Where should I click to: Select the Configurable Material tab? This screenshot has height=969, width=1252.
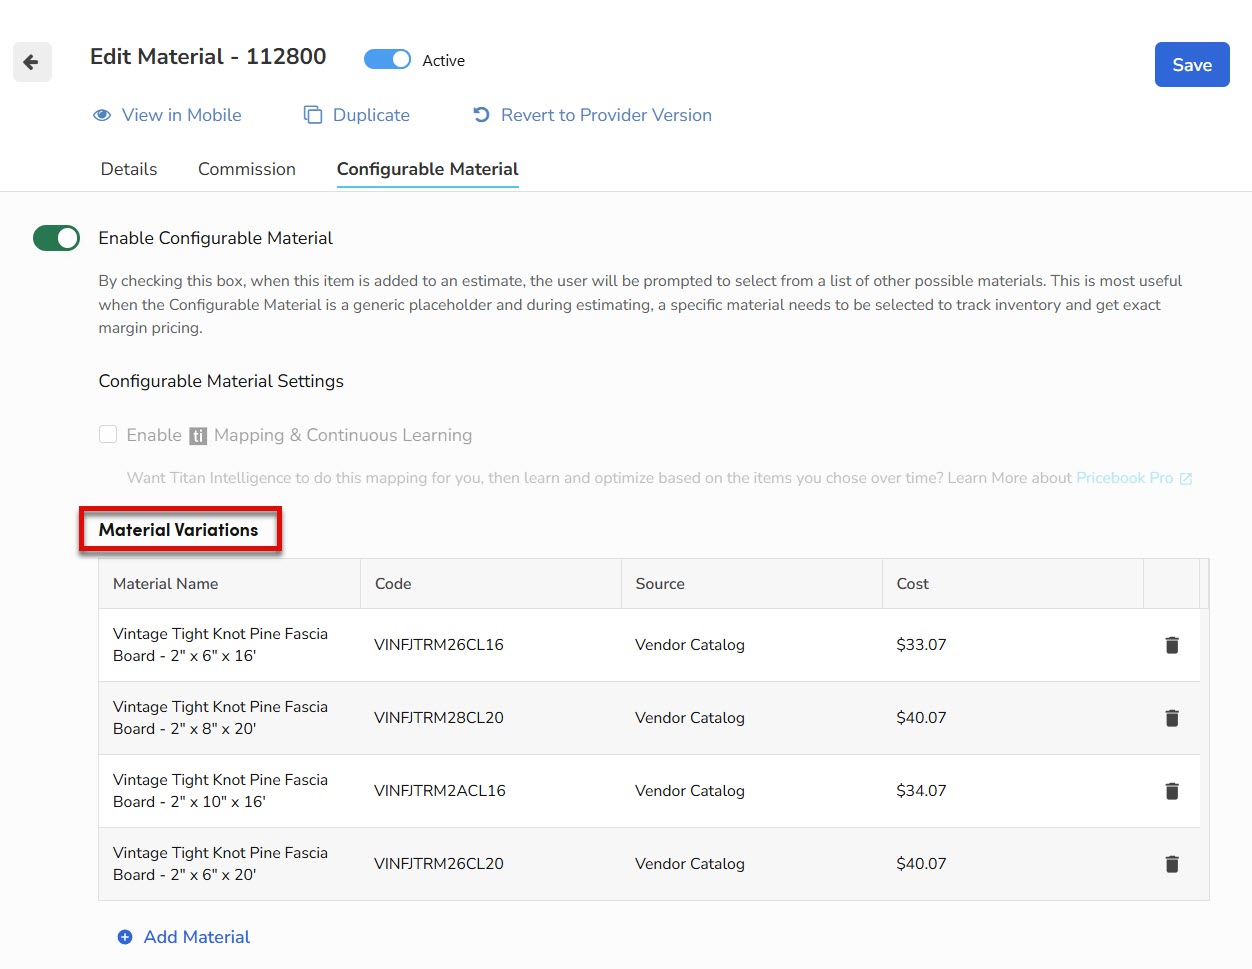click(427, 169)
